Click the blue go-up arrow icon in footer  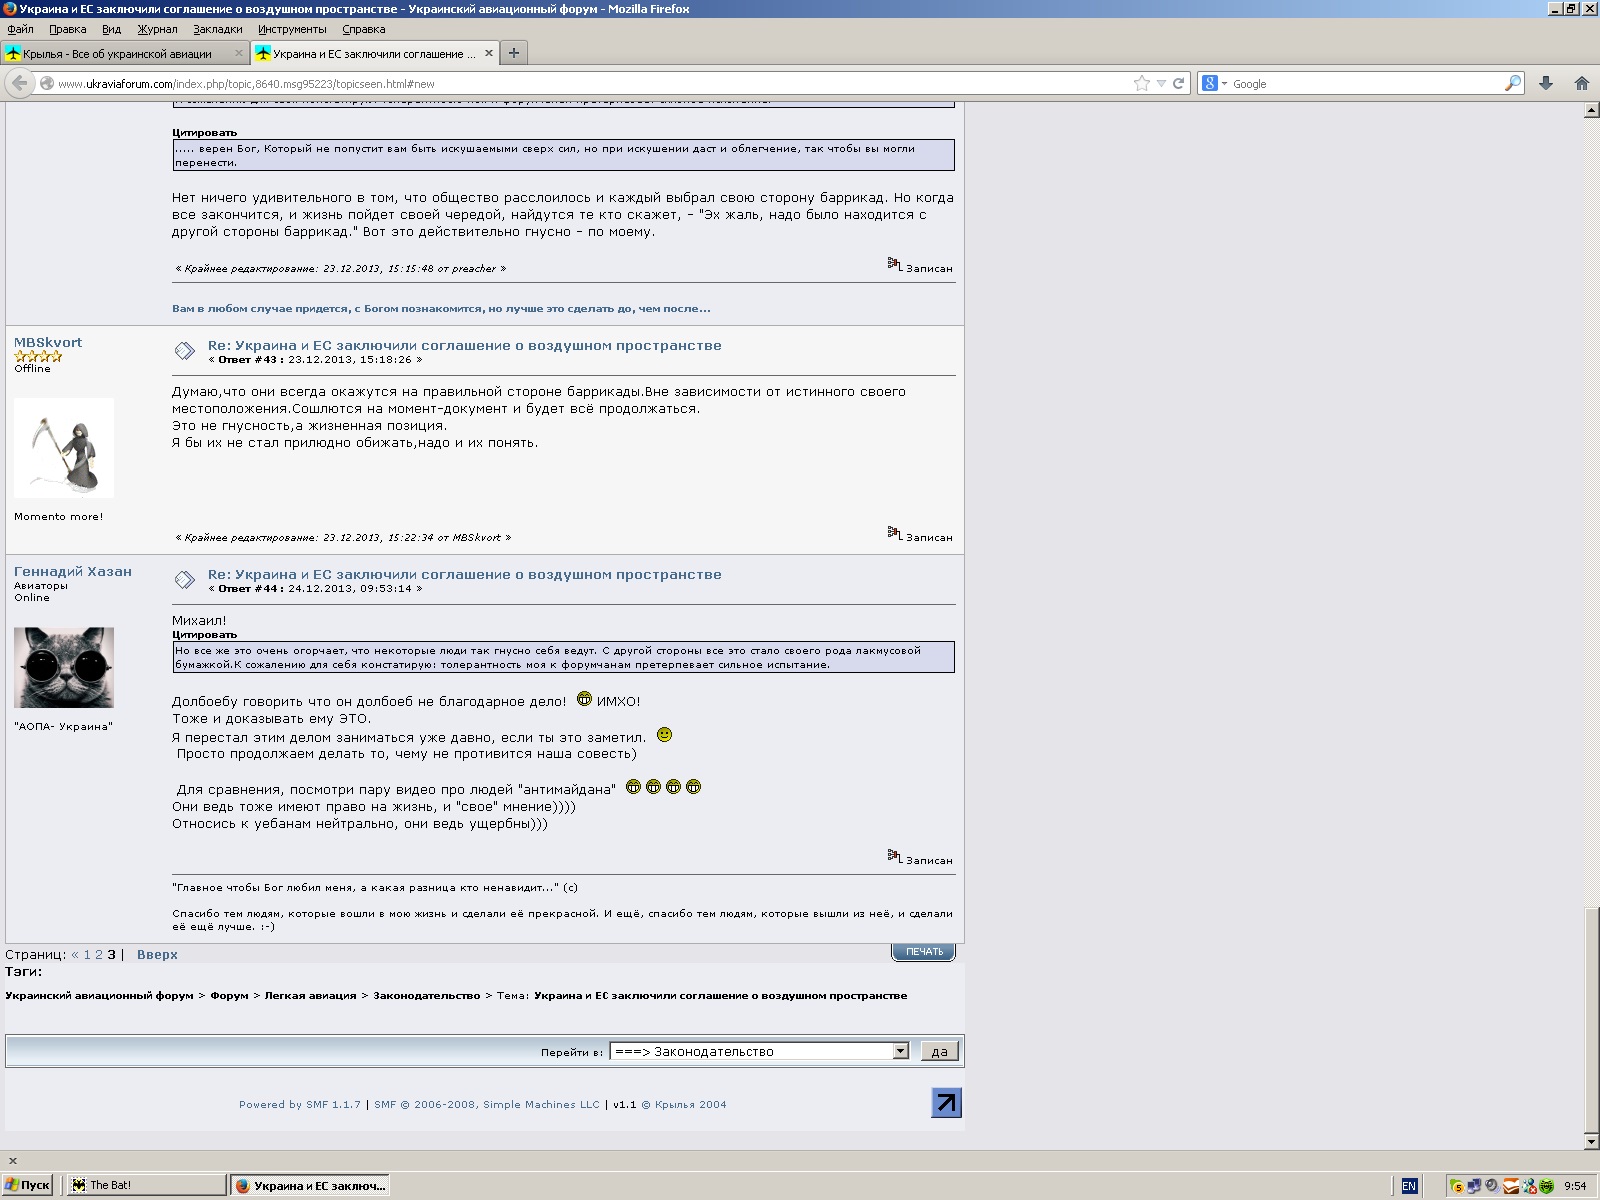(x=946, y=1103)
